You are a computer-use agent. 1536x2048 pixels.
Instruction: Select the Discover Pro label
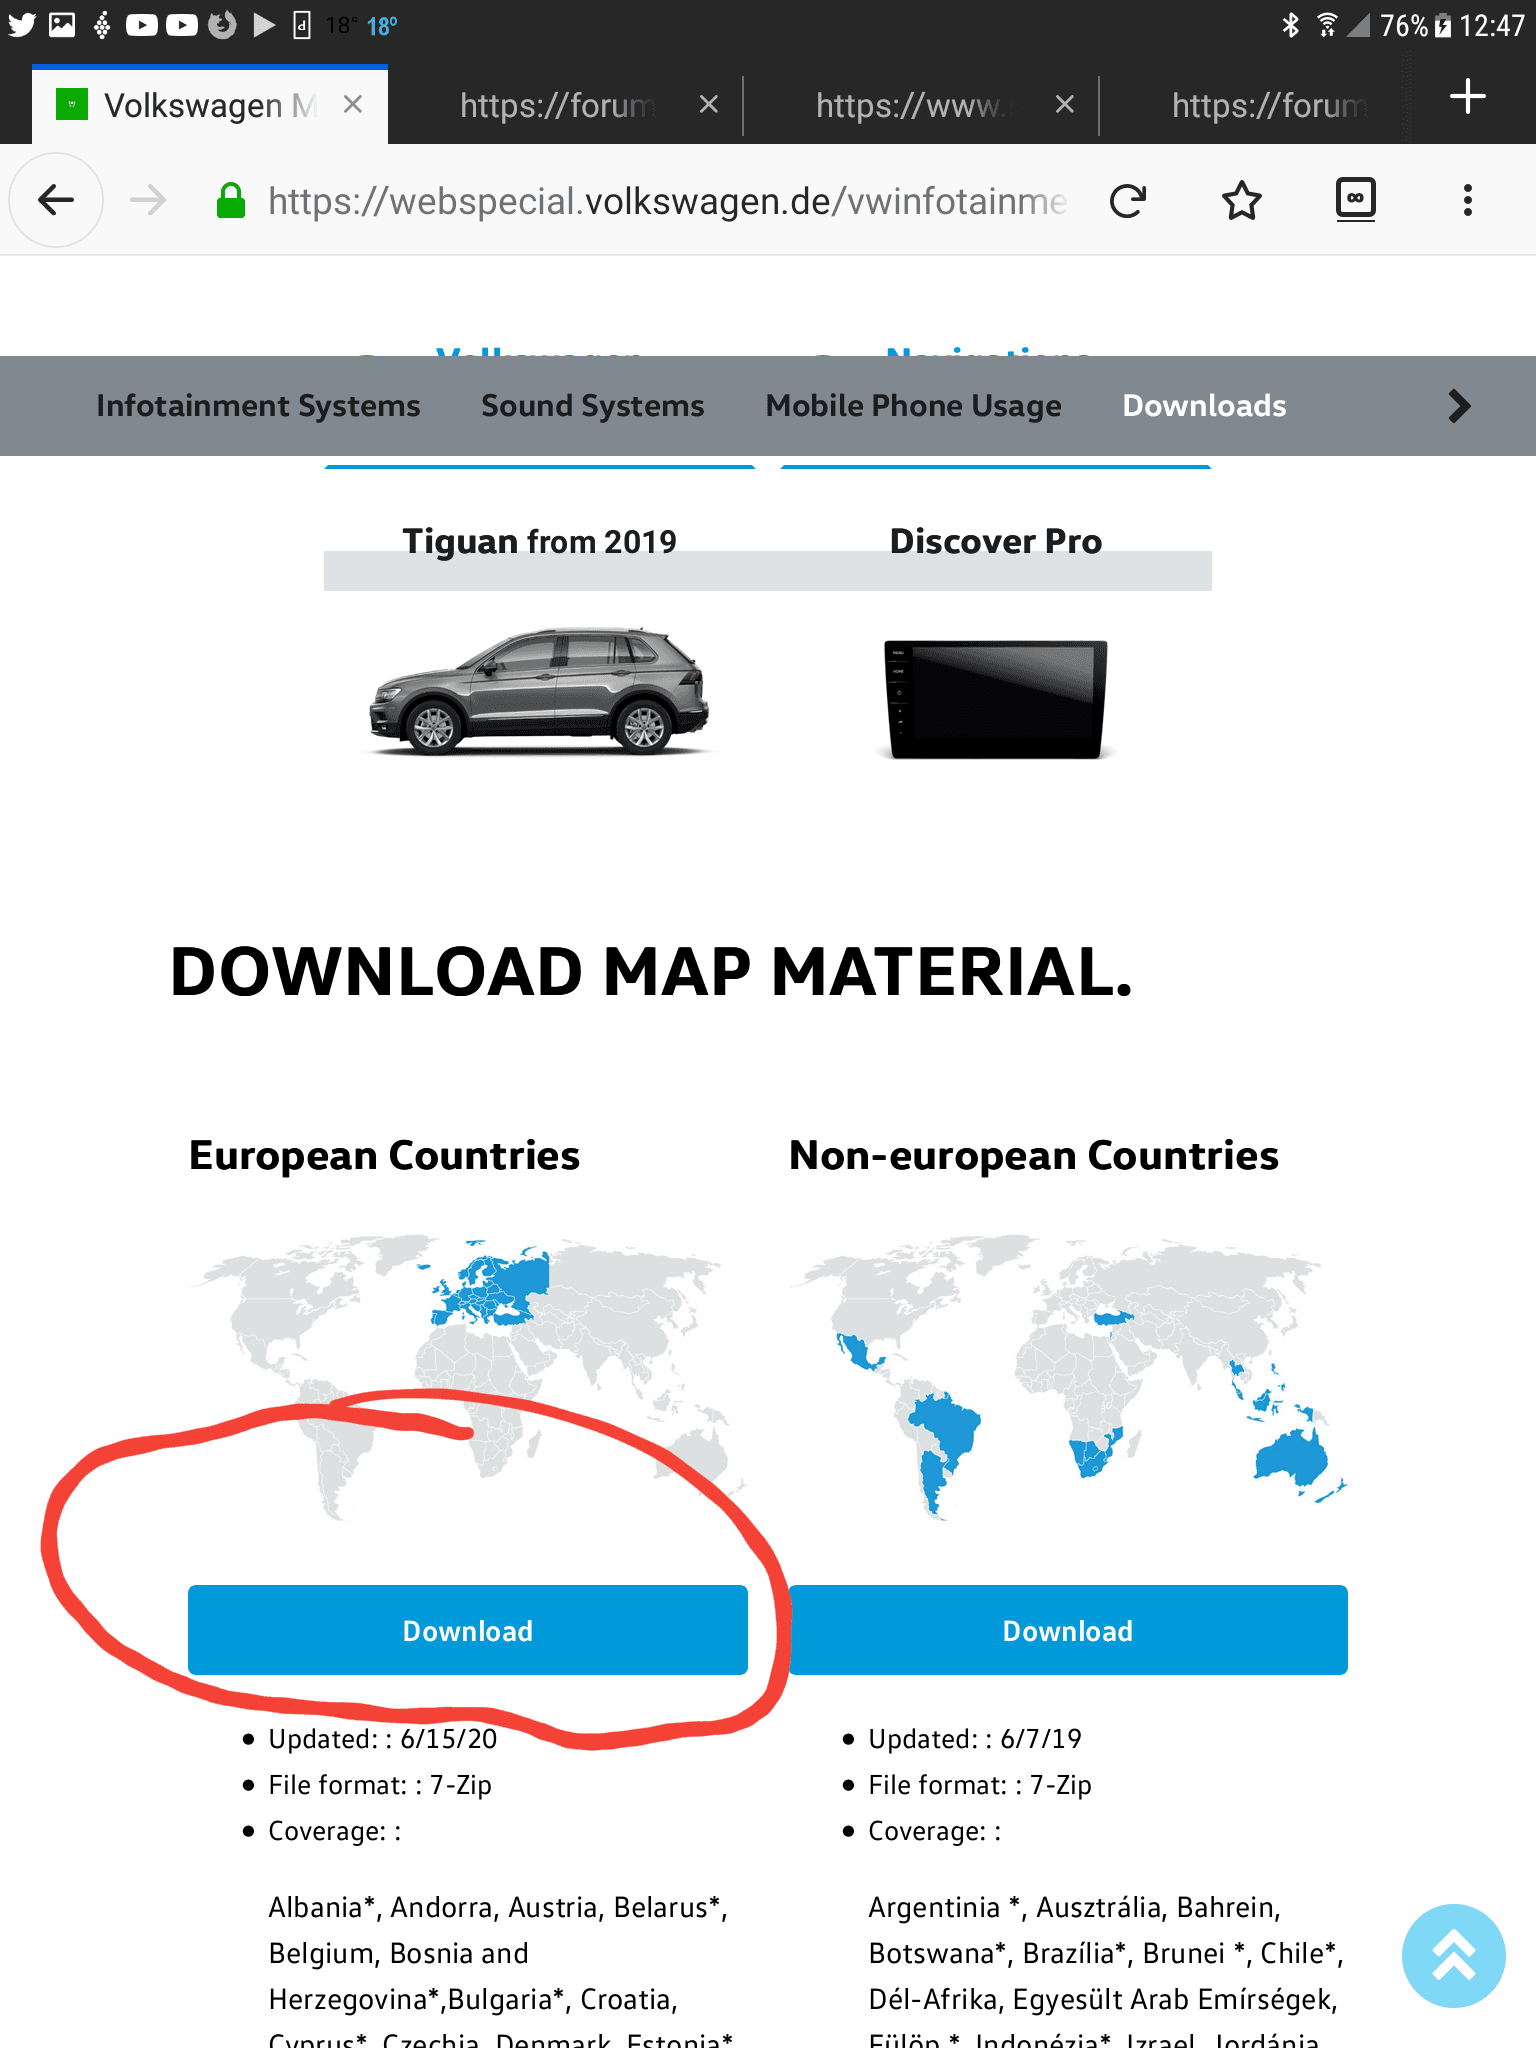click(x=996, y=541)
